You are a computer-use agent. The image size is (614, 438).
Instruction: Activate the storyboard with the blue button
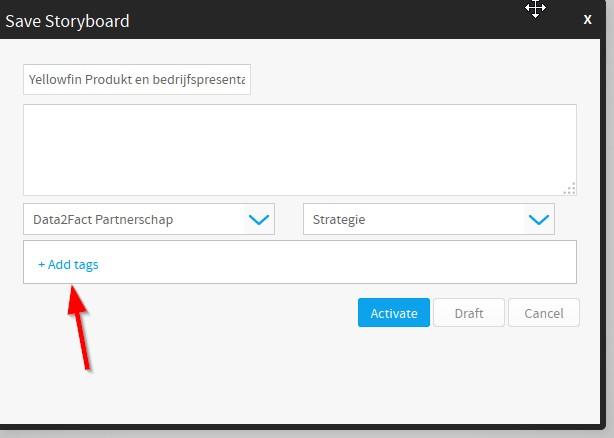[394, 313]
